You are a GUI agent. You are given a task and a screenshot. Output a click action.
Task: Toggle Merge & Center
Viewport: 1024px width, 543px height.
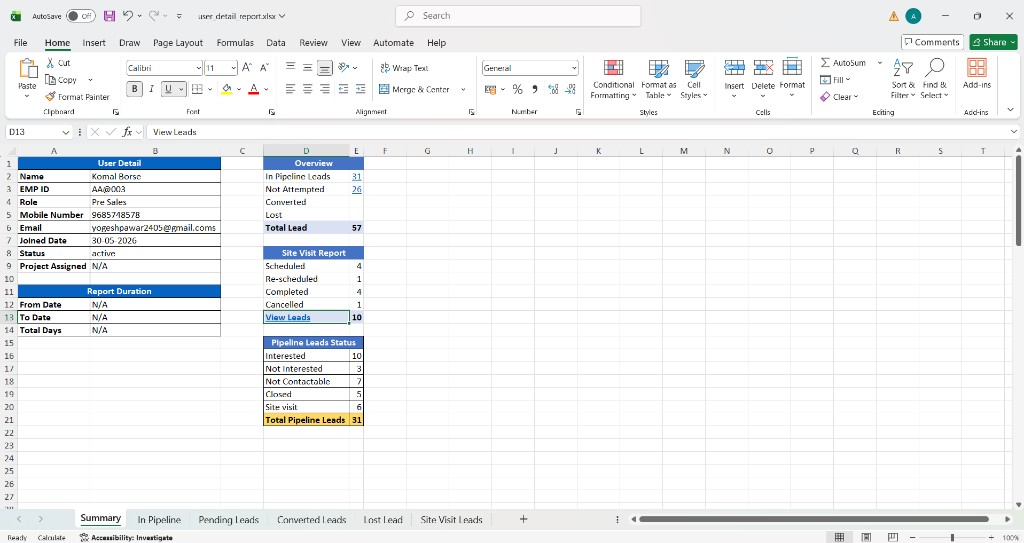click(415, 89)
